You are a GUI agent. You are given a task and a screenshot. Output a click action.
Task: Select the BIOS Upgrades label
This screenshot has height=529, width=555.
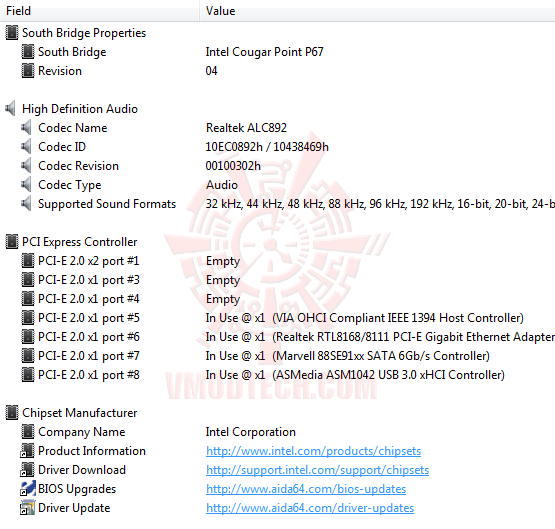(77, 489)
